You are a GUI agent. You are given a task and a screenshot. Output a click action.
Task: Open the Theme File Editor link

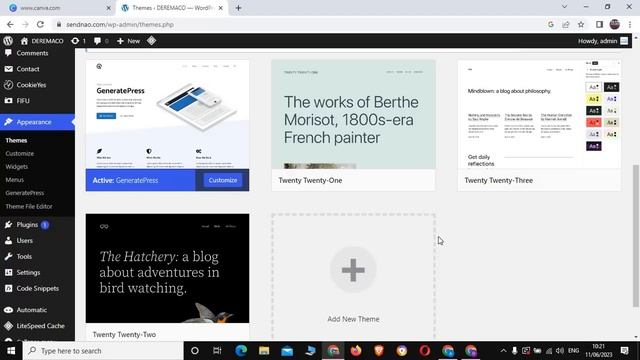[29, 207]
